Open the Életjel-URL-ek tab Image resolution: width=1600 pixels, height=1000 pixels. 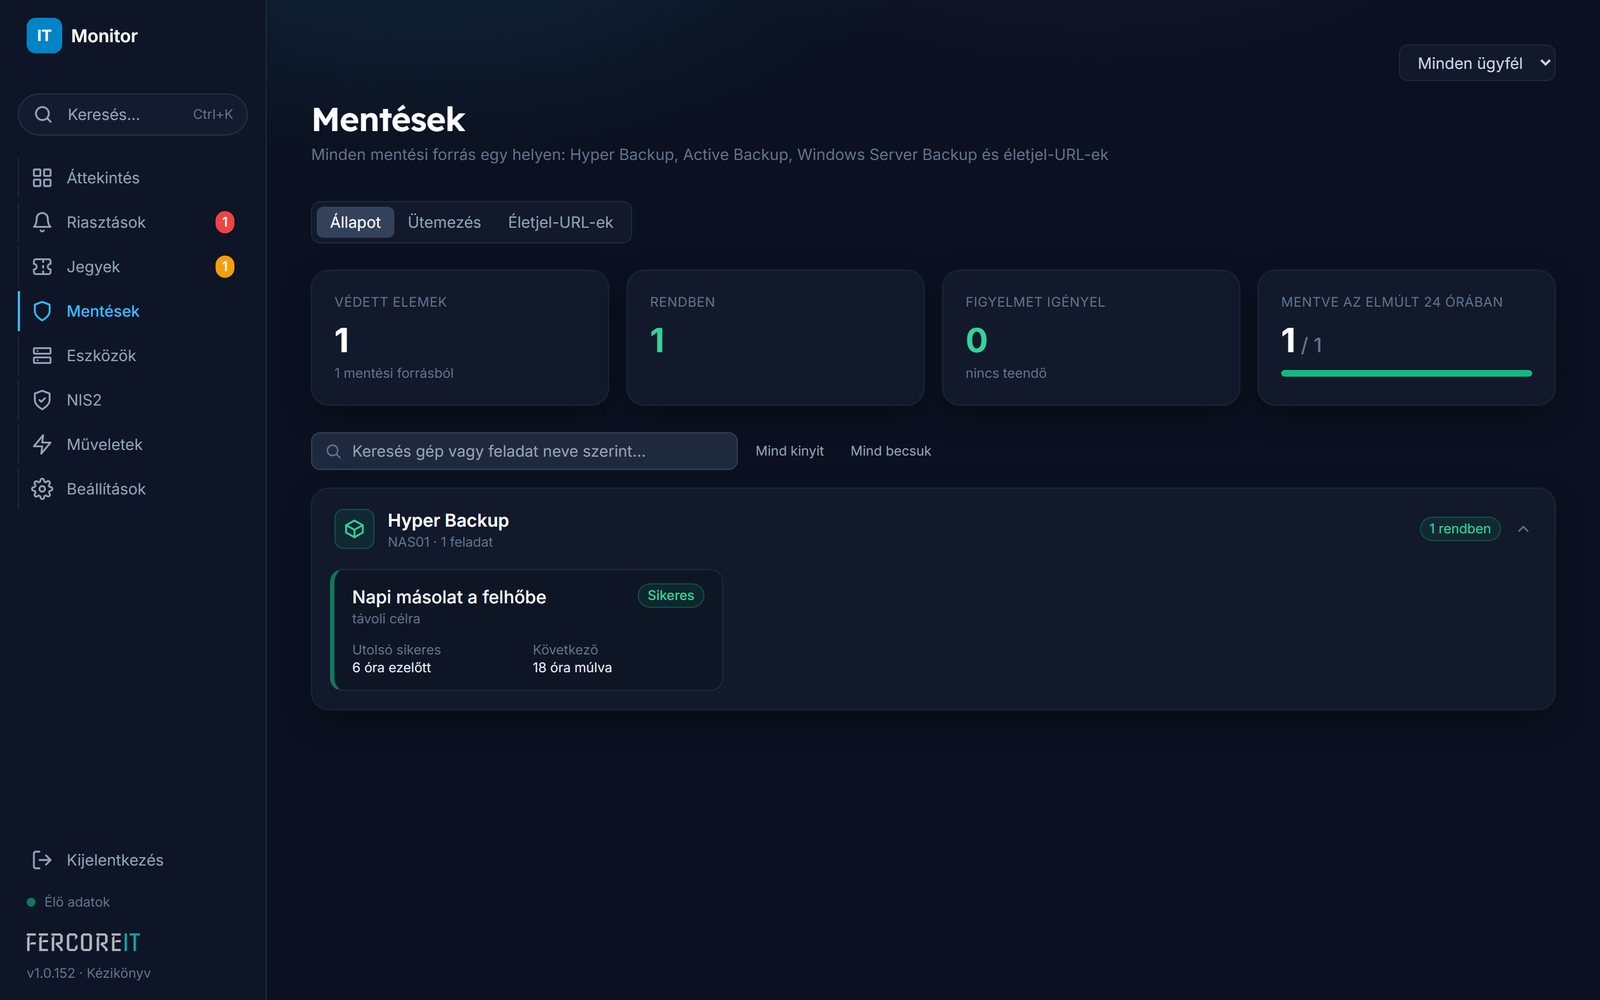(560, 222)
